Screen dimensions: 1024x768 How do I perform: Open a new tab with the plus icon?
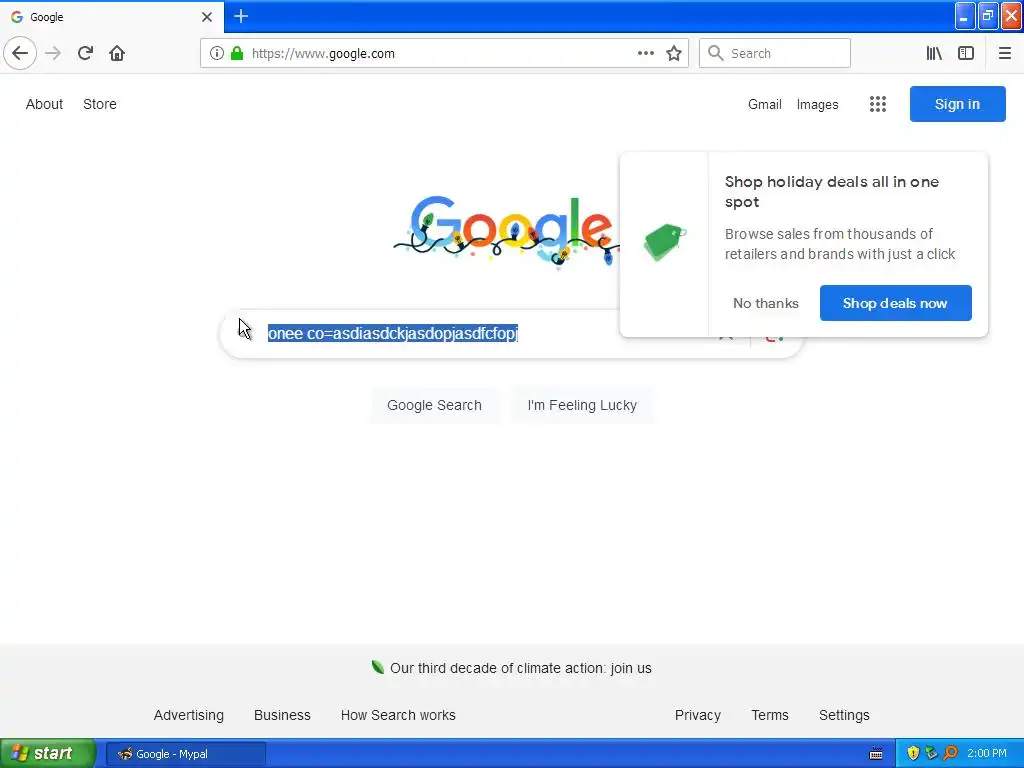tap(241, 16)
